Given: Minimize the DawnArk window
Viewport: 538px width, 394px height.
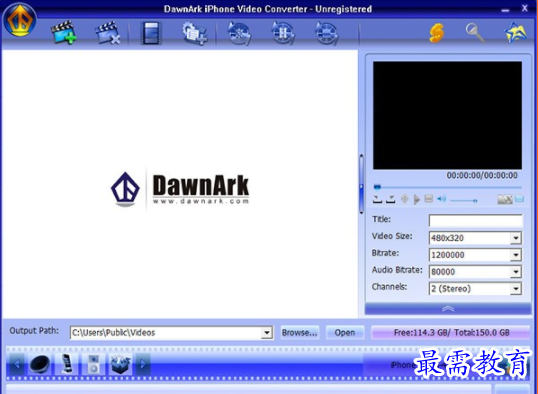Looking at the screenshot, I should click(505, 10).
